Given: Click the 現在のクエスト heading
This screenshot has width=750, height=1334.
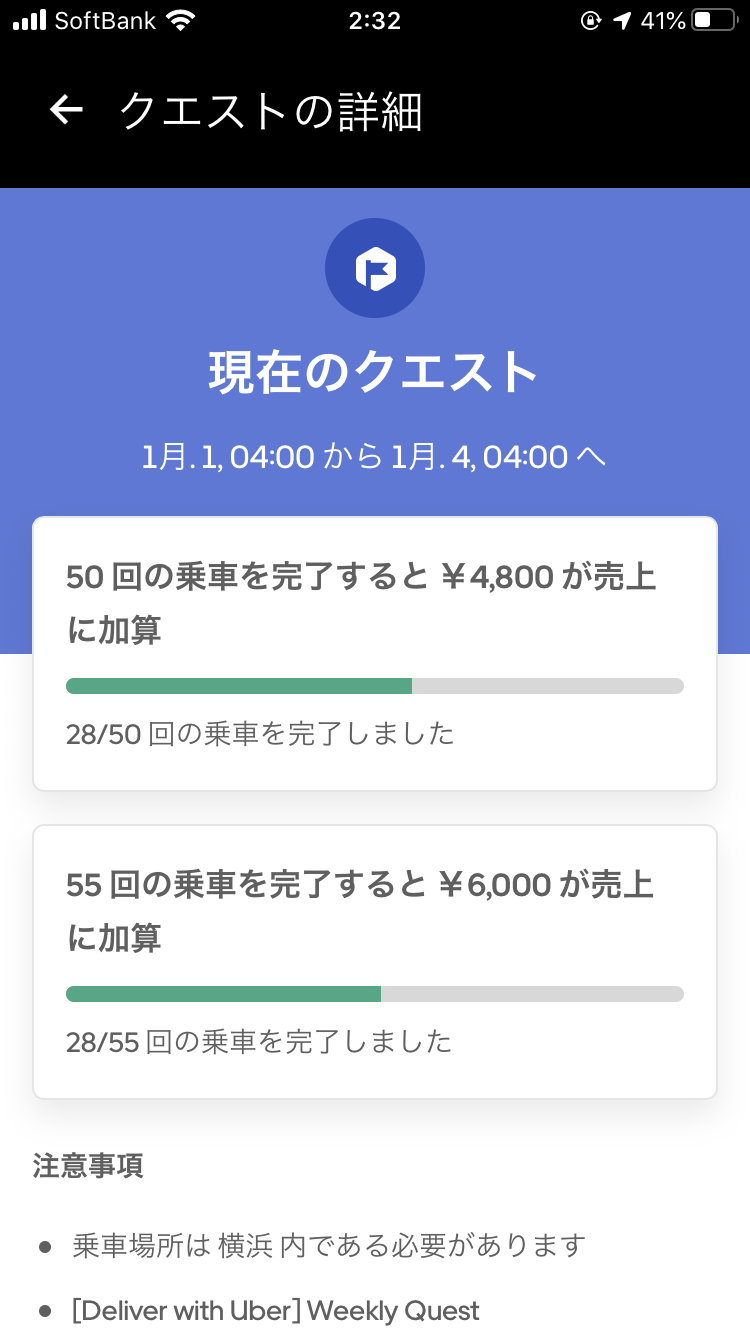Looking at the screenshot, I should pyautogui.click(x=375, y=373).
